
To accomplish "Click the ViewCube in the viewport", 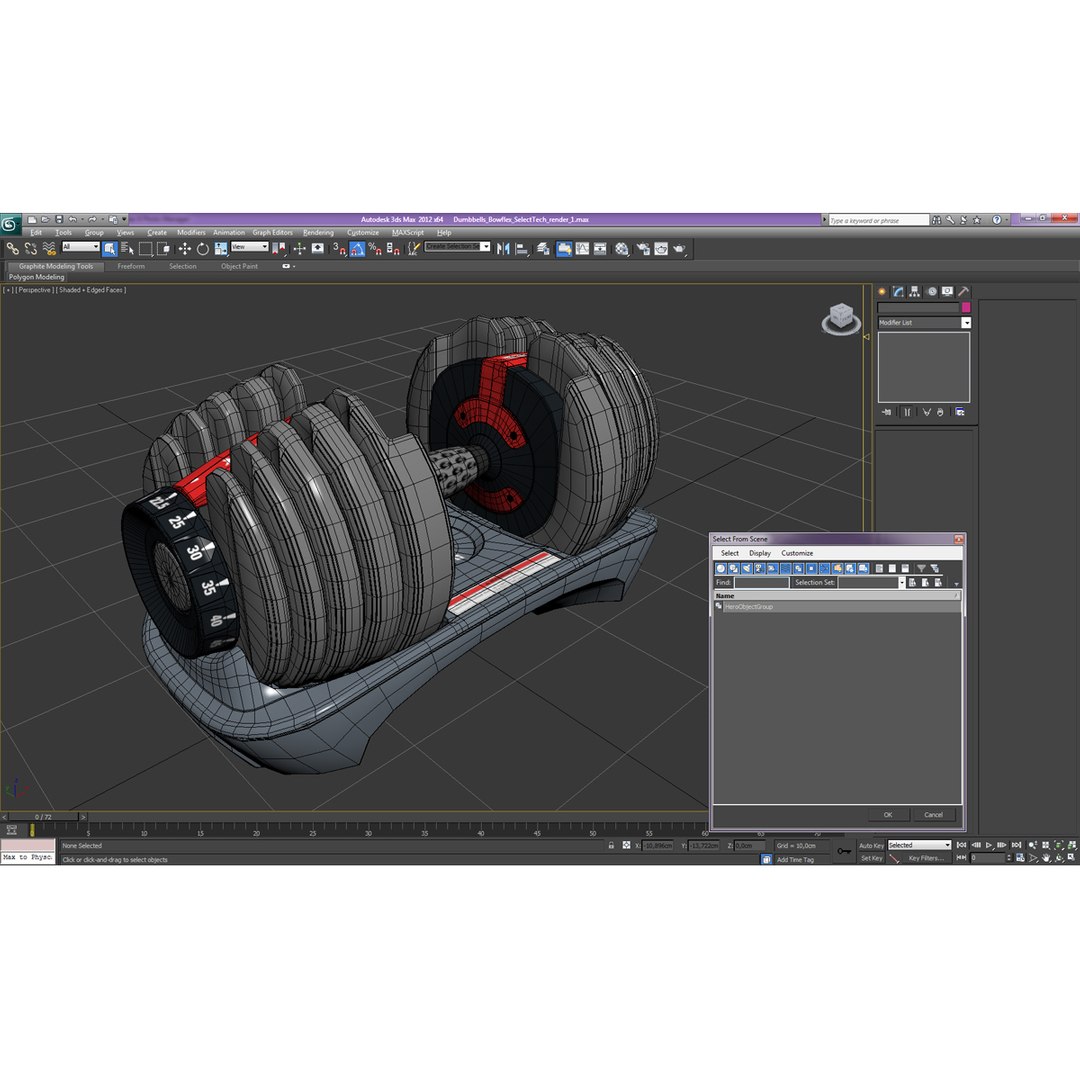I will point(841,319).
